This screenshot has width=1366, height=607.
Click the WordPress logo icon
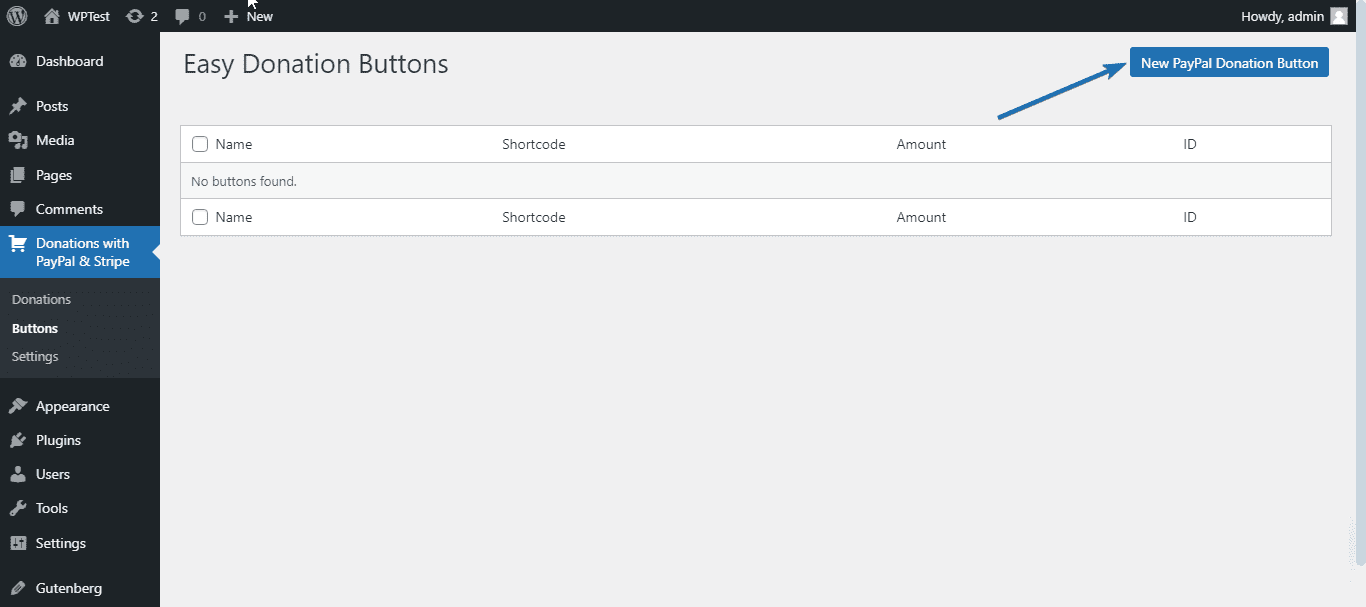(x=17, y=16)
